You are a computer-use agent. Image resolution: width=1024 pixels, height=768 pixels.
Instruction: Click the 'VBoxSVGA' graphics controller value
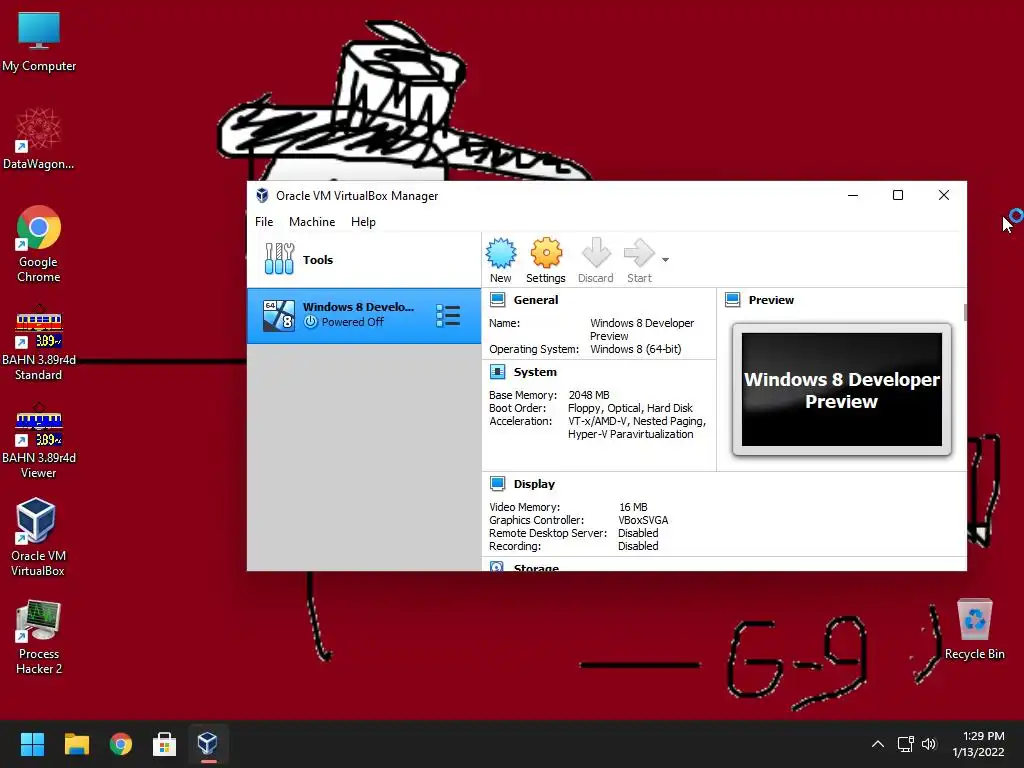pyautogui.click(x=643, y=520)
